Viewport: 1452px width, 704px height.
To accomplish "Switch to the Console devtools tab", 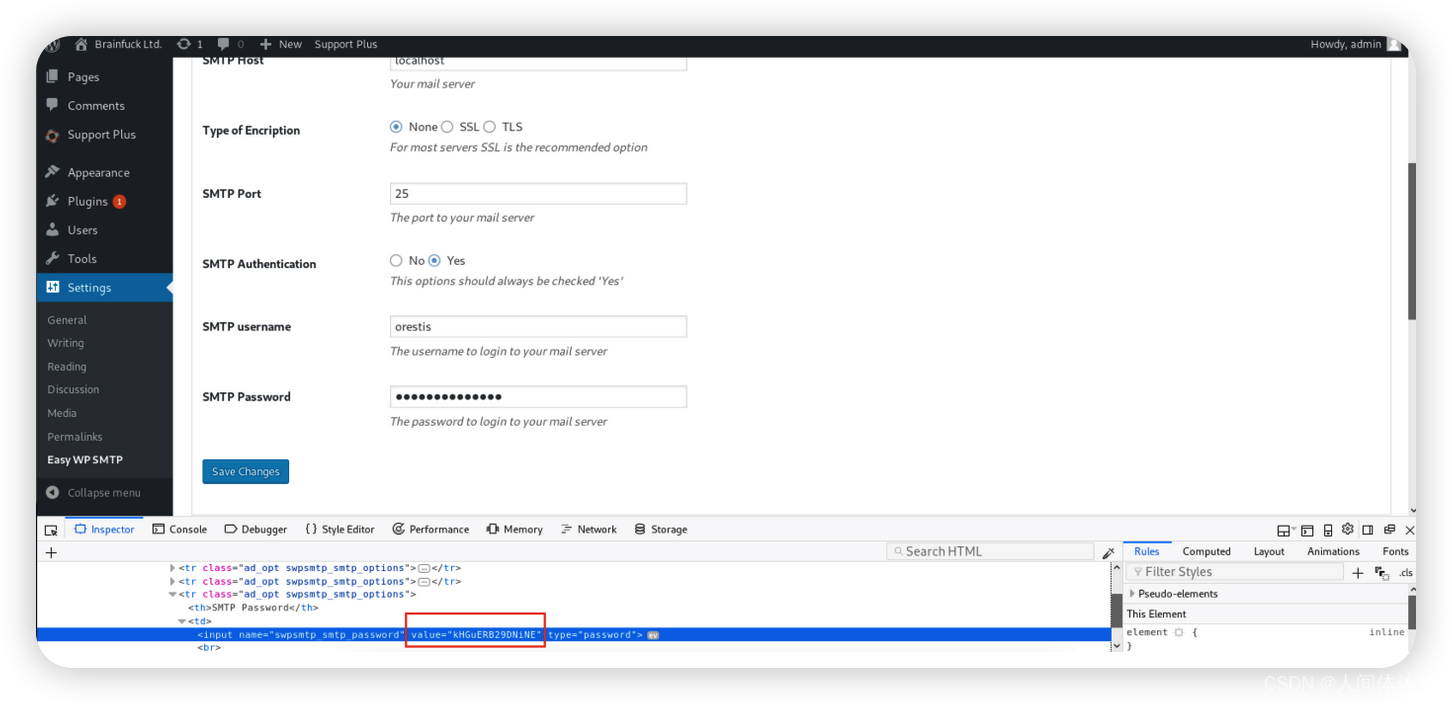I will coord(180,530).
